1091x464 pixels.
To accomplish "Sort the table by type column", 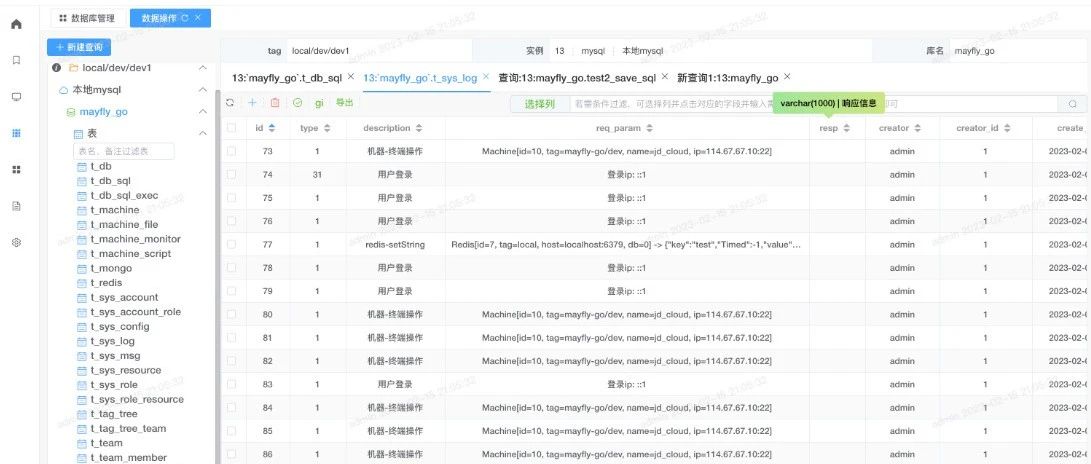I will click(x=326, y=128).
